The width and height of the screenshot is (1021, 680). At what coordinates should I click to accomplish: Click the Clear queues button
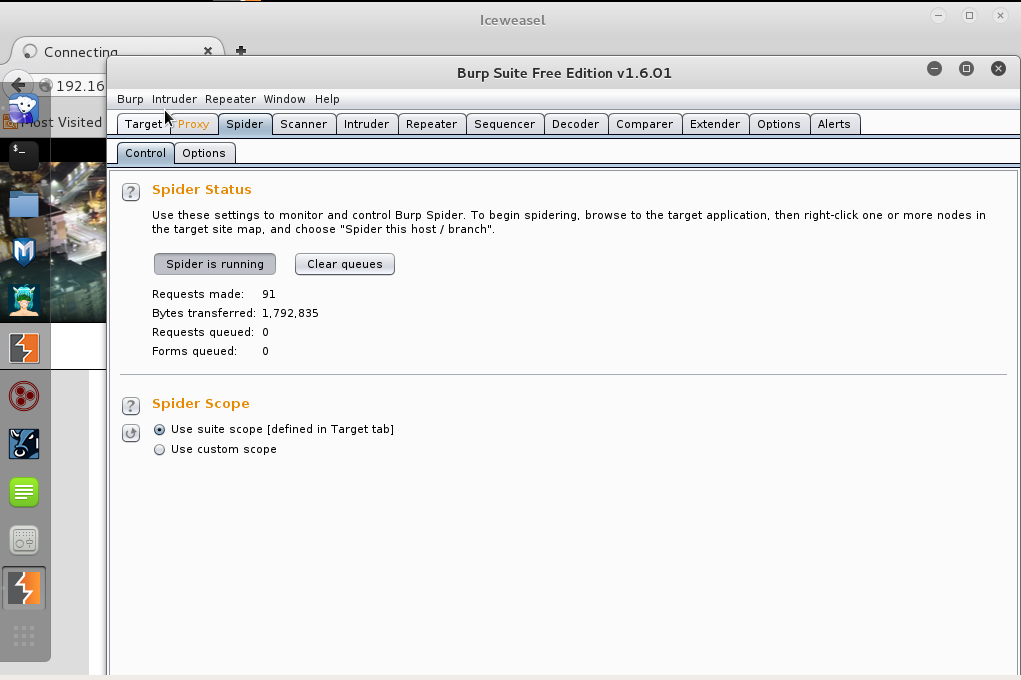pos(344,264)
